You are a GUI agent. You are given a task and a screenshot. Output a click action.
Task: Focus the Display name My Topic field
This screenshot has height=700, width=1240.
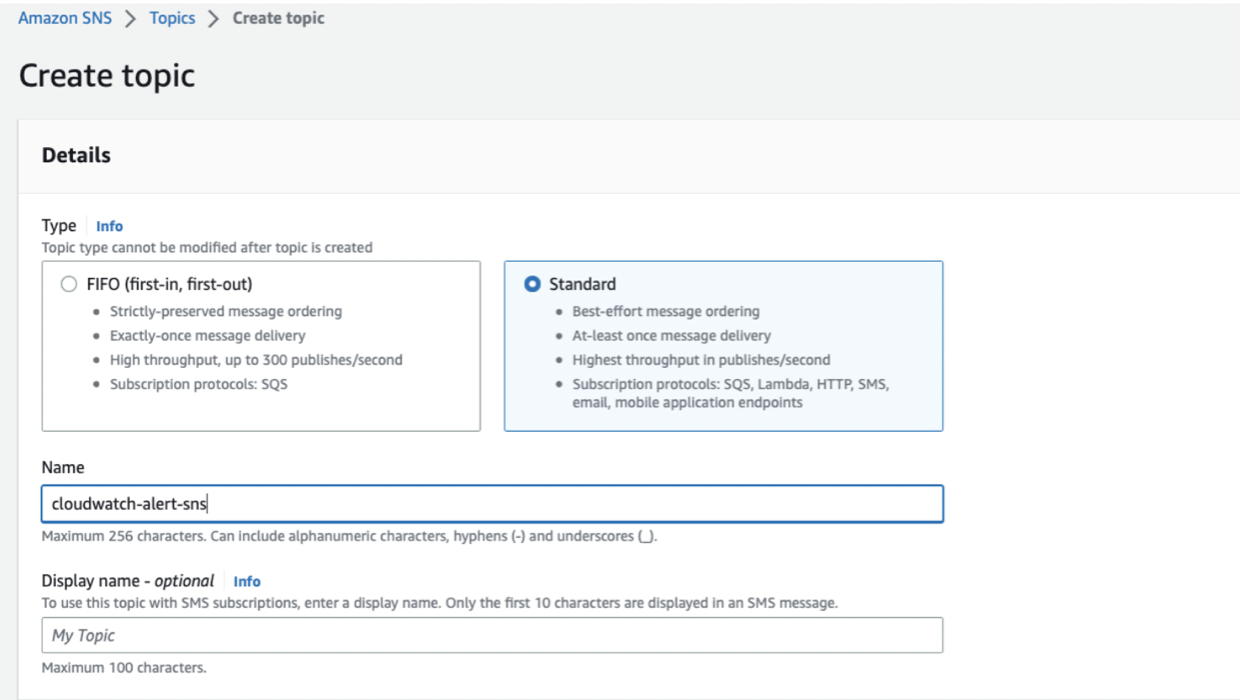[492, 635]
